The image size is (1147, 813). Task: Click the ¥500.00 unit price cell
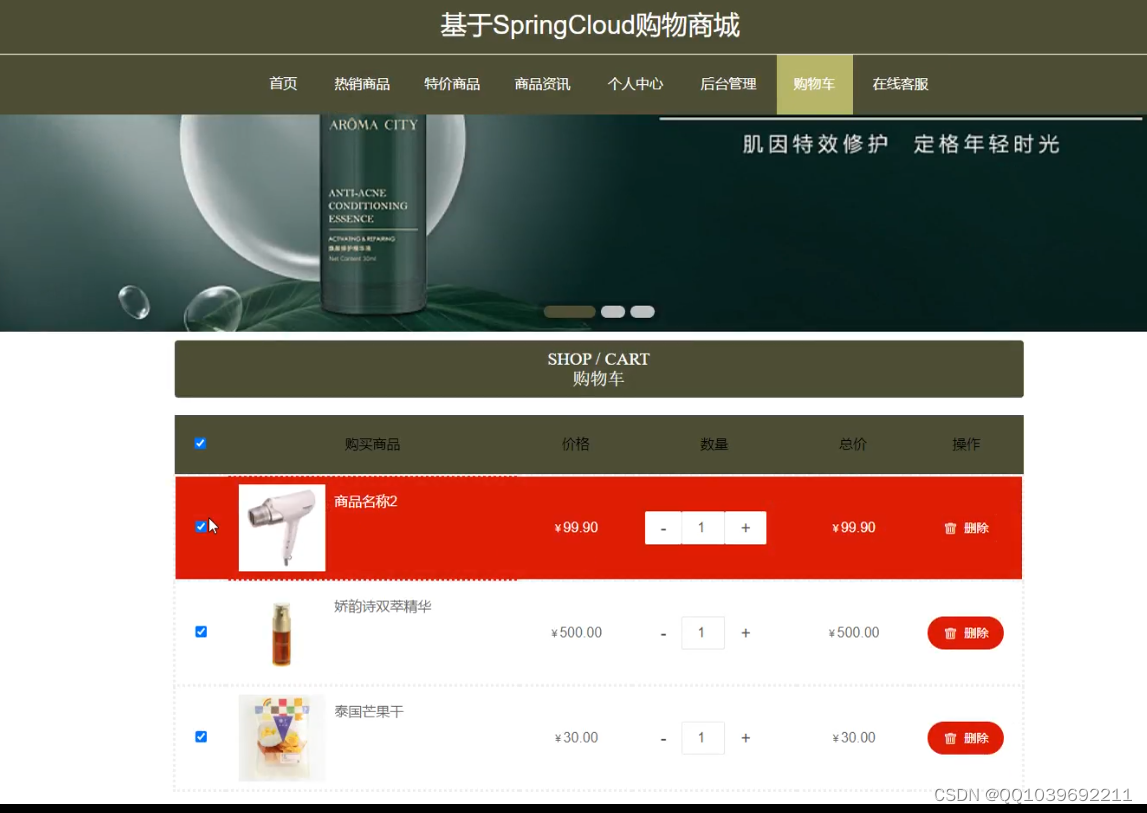(576, 633)
